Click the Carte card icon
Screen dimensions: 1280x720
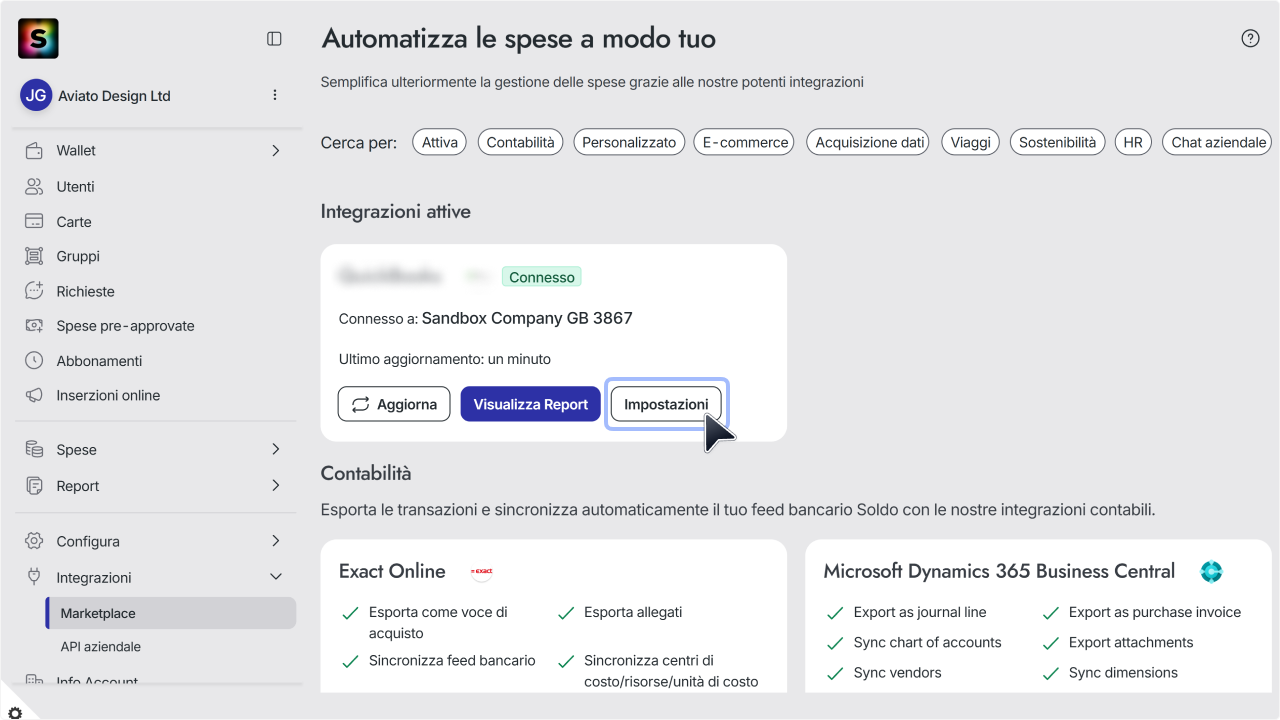(34, 222)
